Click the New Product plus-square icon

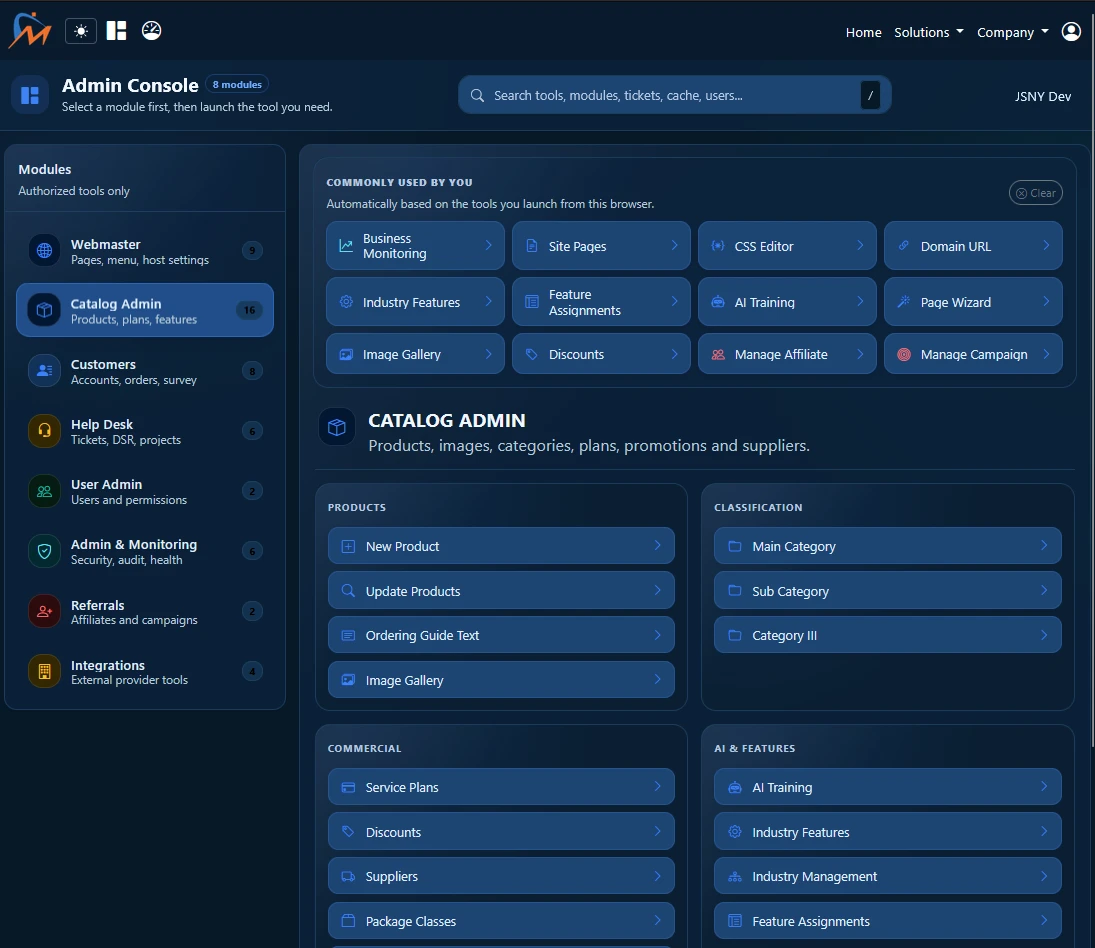(x=348, y=546)
